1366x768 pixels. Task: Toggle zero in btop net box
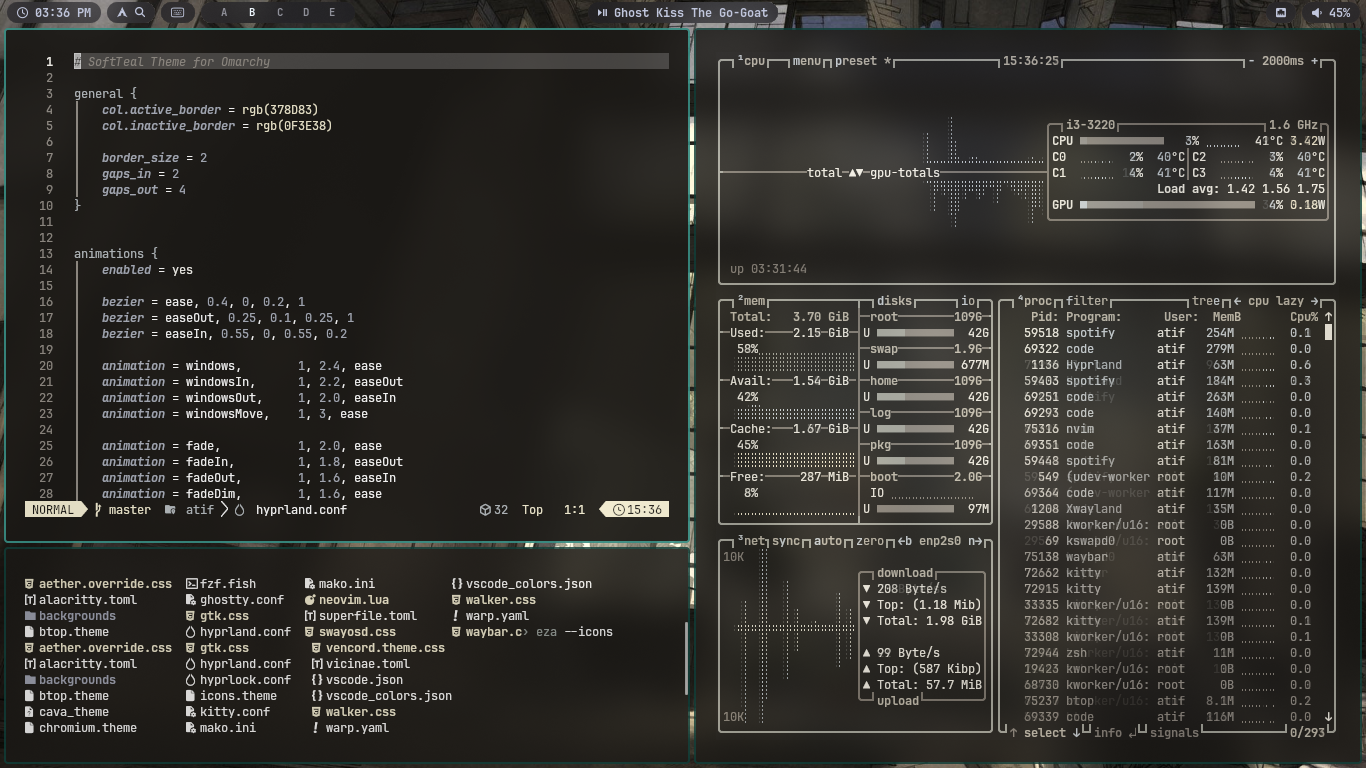[870, 541]
